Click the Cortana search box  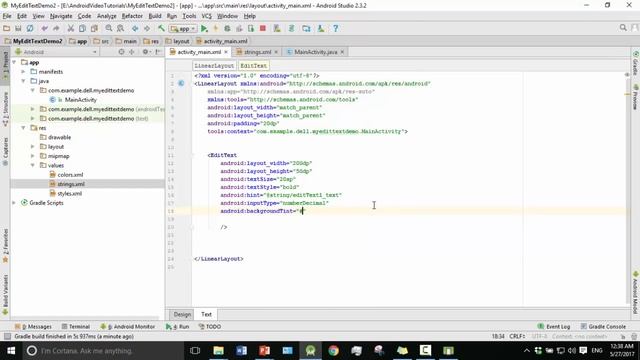tap(104, 351)
